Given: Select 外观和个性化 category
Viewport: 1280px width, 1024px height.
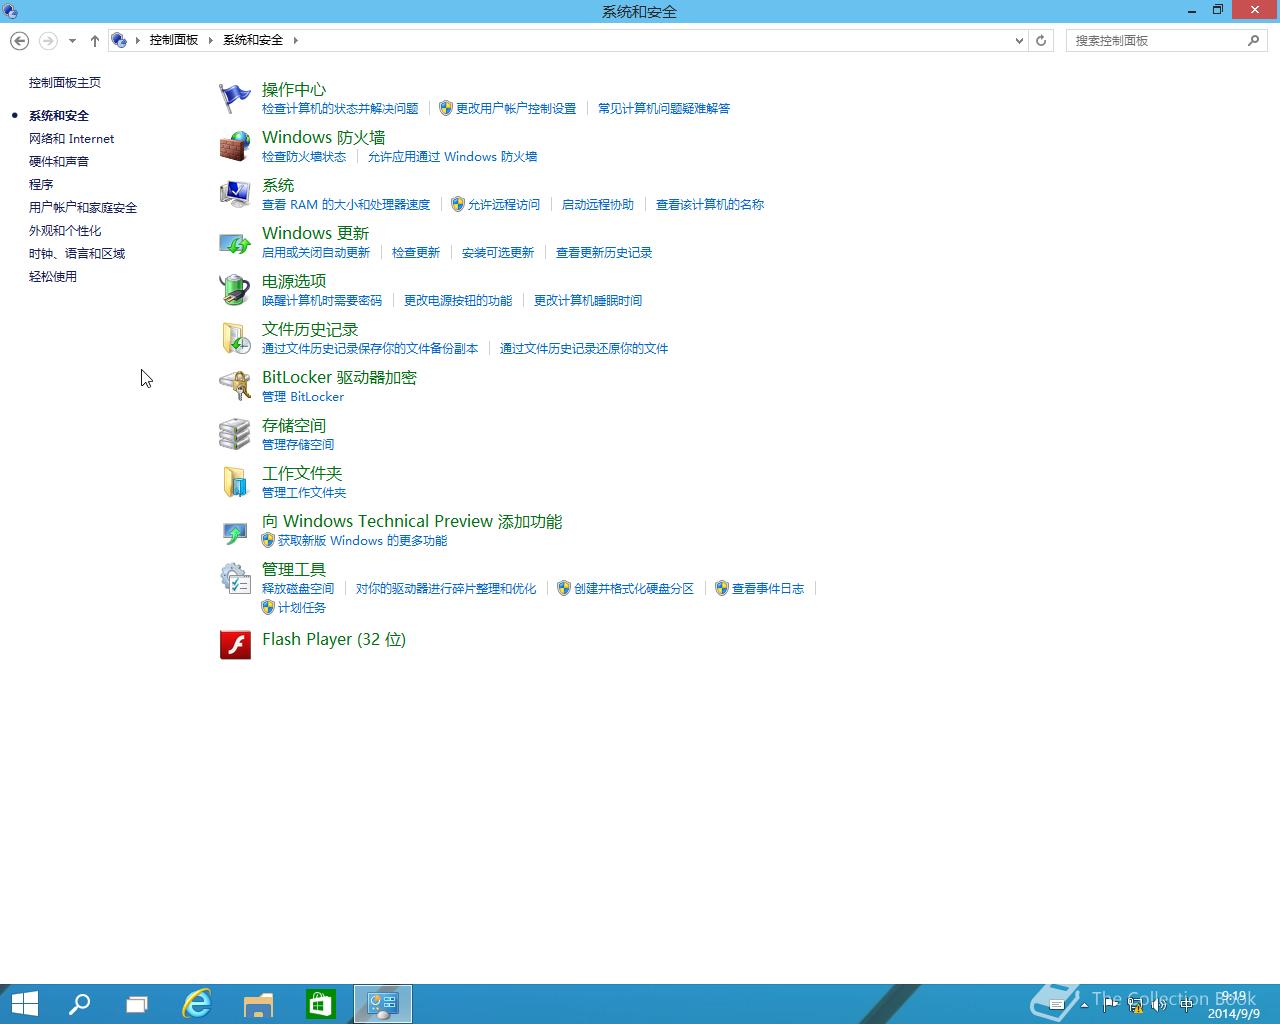Looking at the screenshot, I should (65, 230).
